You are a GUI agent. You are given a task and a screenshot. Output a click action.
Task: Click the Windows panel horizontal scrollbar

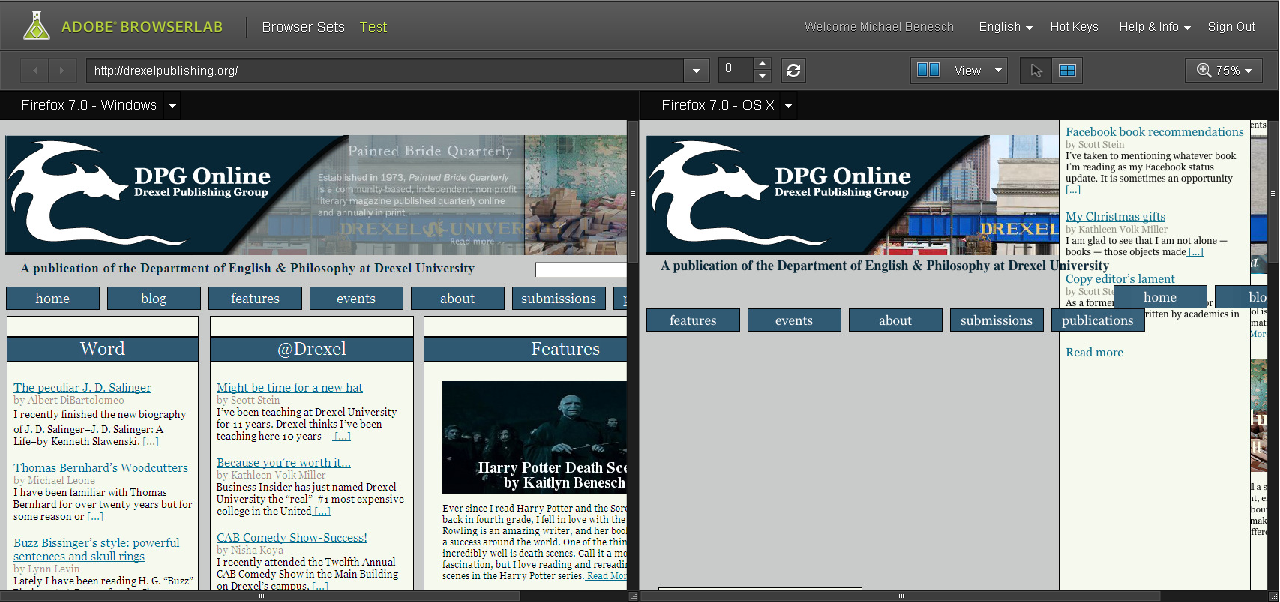point(263,596)
